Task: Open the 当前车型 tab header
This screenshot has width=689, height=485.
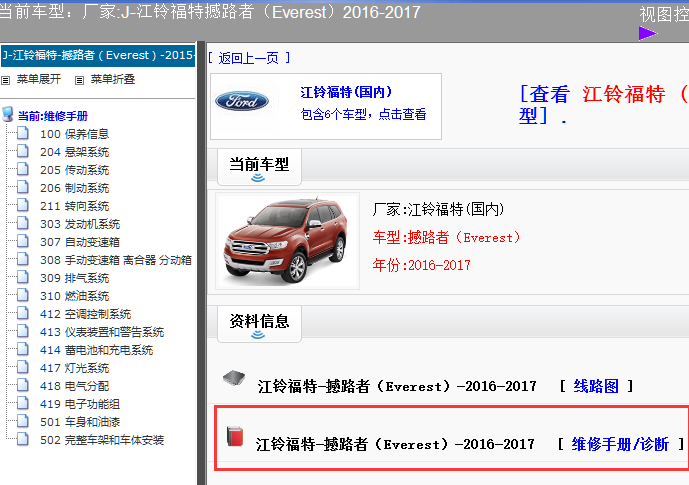Action: tap(259, 167)
